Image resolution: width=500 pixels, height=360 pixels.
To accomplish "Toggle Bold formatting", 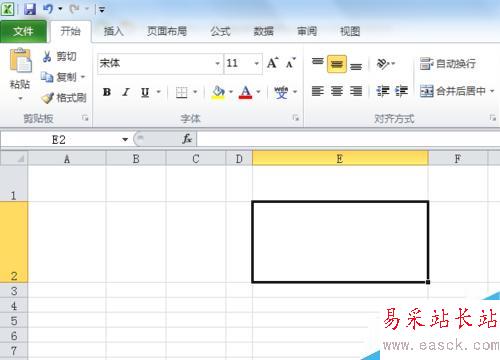I will tap(107, 92).
